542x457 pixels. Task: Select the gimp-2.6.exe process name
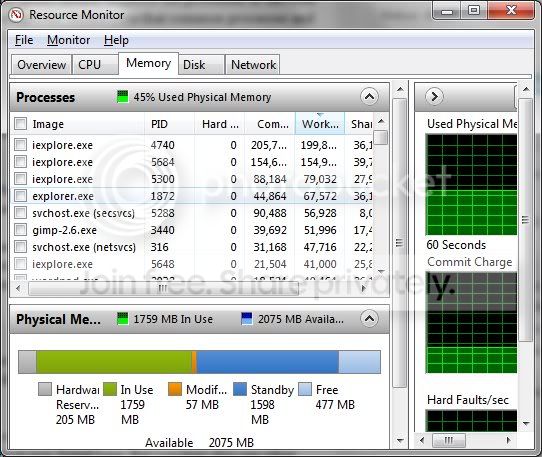point(65,230)
